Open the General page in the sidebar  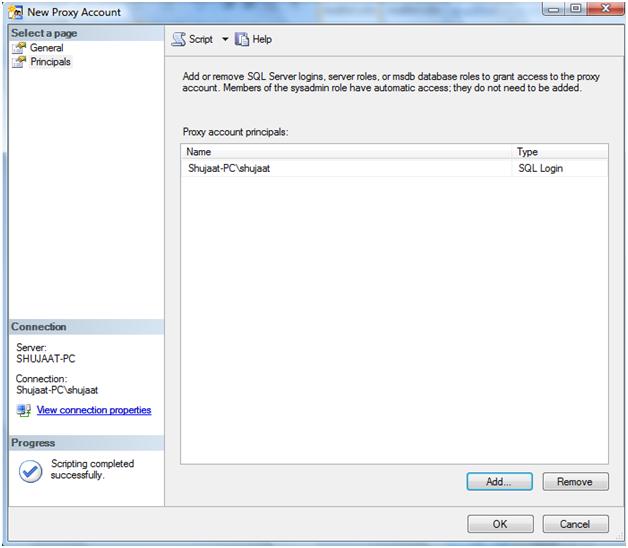click(x=46, y=48)
